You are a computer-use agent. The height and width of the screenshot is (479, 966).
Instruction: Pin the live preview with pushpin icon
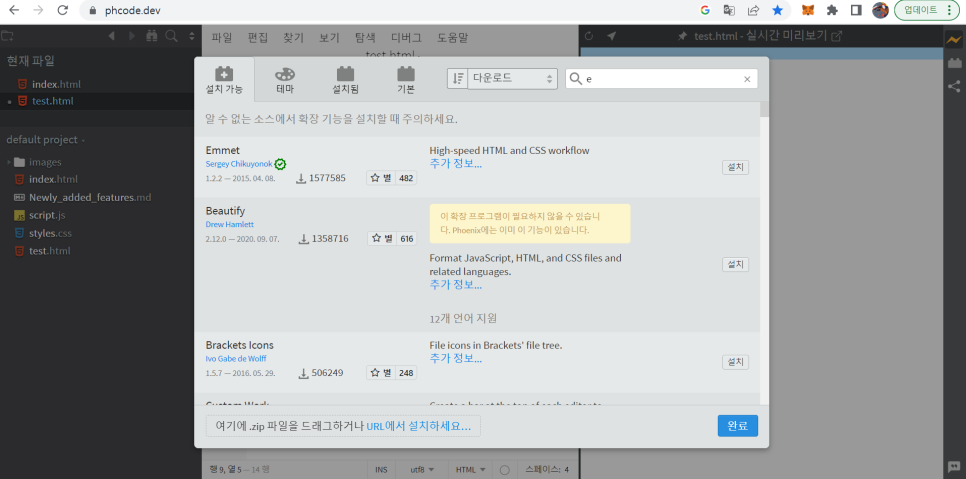click(682, 36)
